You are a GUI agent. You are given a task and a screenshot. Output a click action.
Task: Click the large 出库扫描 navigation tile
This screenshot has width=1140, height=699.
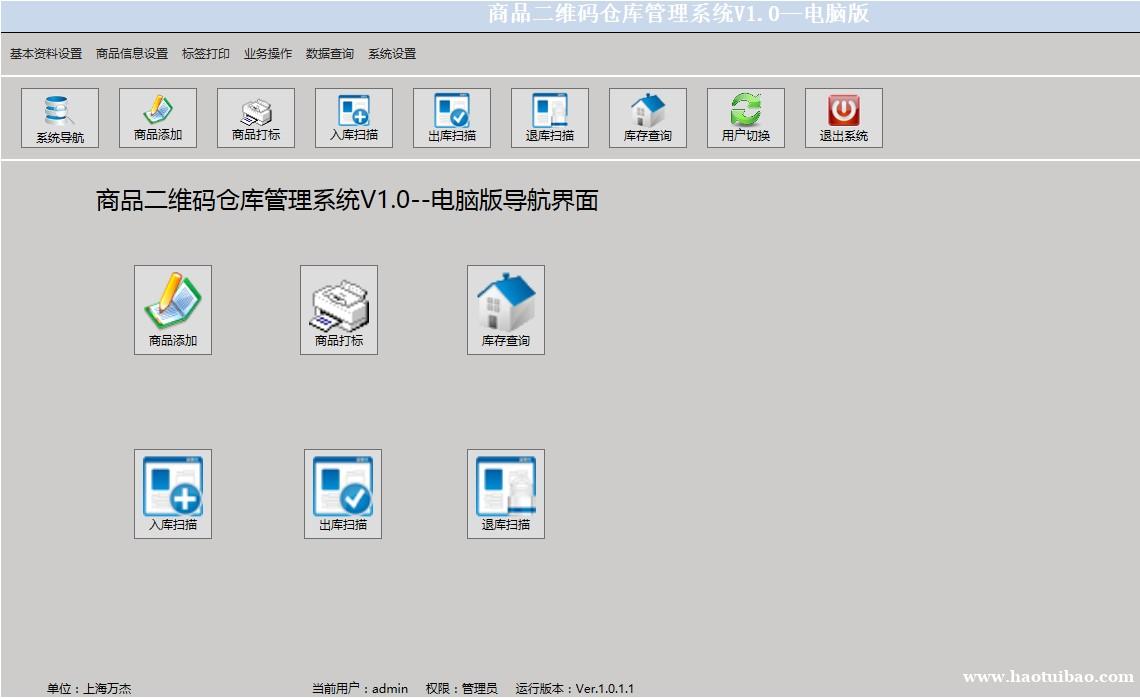coord(343,493)
